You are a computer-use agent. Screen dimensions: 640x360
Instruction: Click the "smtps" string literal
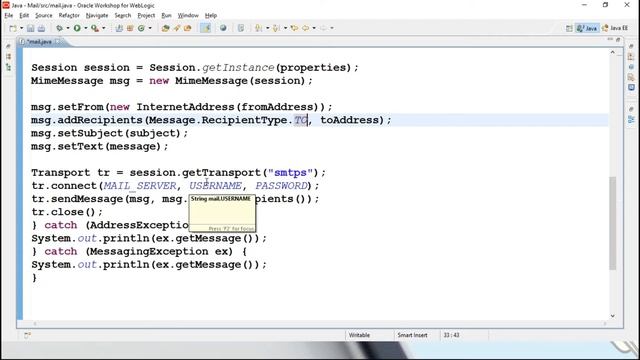[x=290, y=173]
